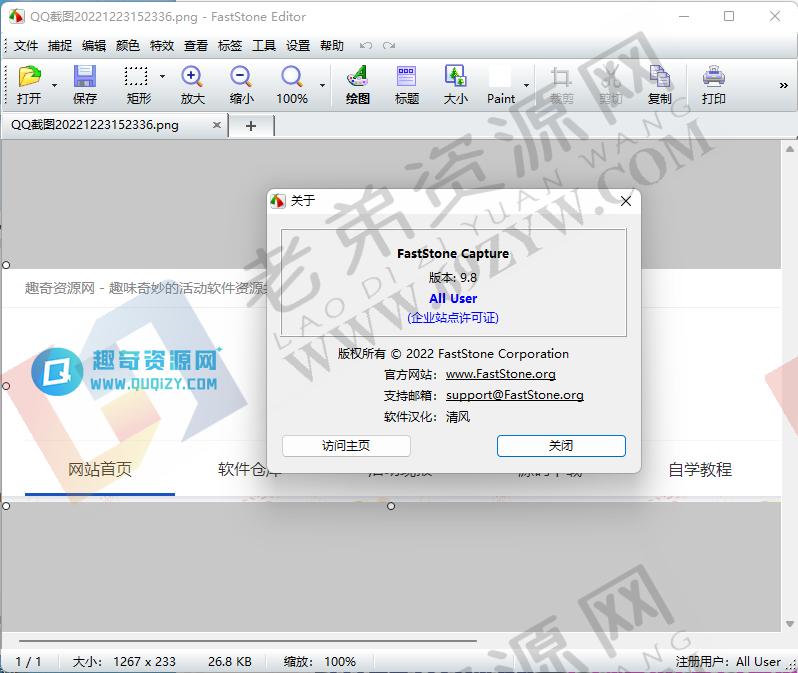Open the Capture (捕捉) menu

click(60, 46)
